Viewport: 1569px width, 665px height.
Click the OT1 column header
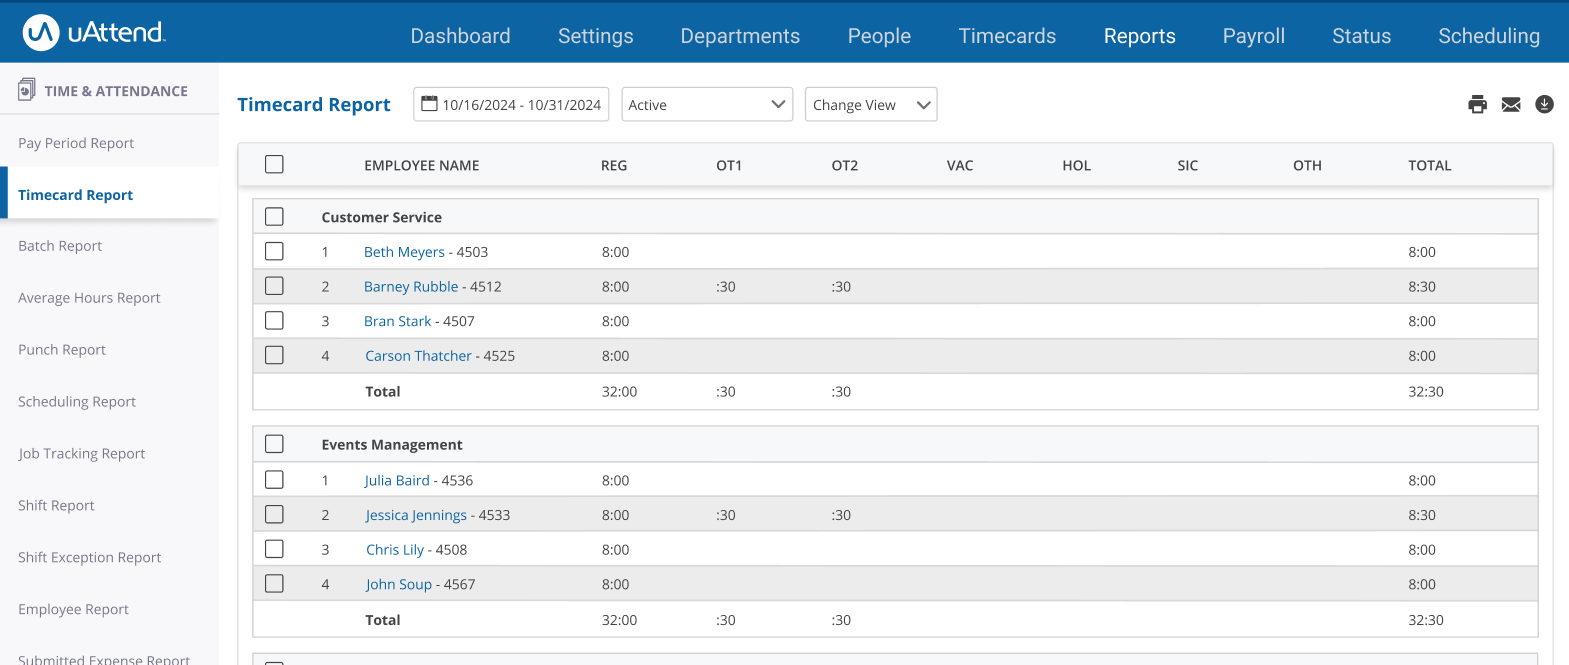[x=729, y=166]
